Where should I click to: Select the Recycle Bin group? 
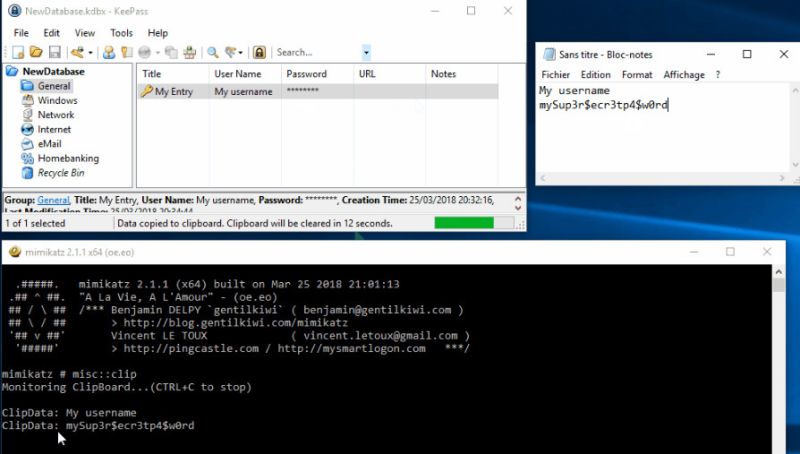(61, 173)
